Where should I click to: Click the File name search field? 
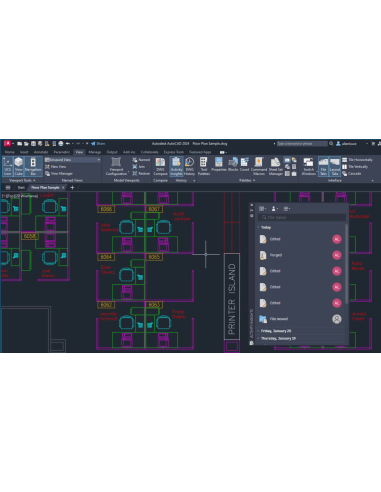[302, 217]
